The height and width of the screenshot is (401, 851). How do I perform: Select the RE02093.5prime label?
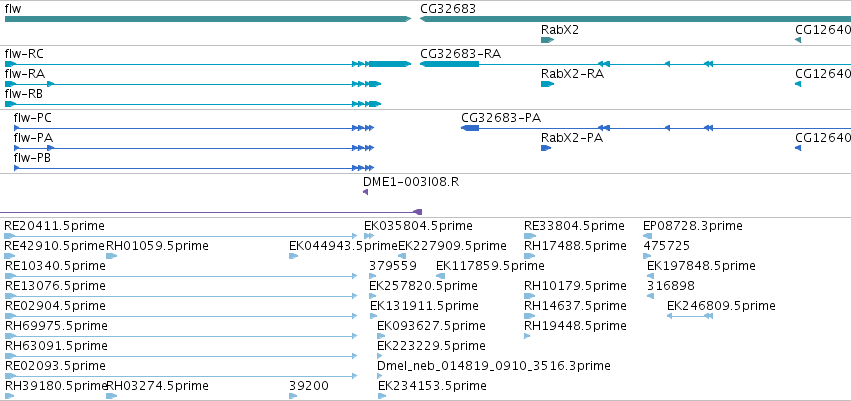55,366
